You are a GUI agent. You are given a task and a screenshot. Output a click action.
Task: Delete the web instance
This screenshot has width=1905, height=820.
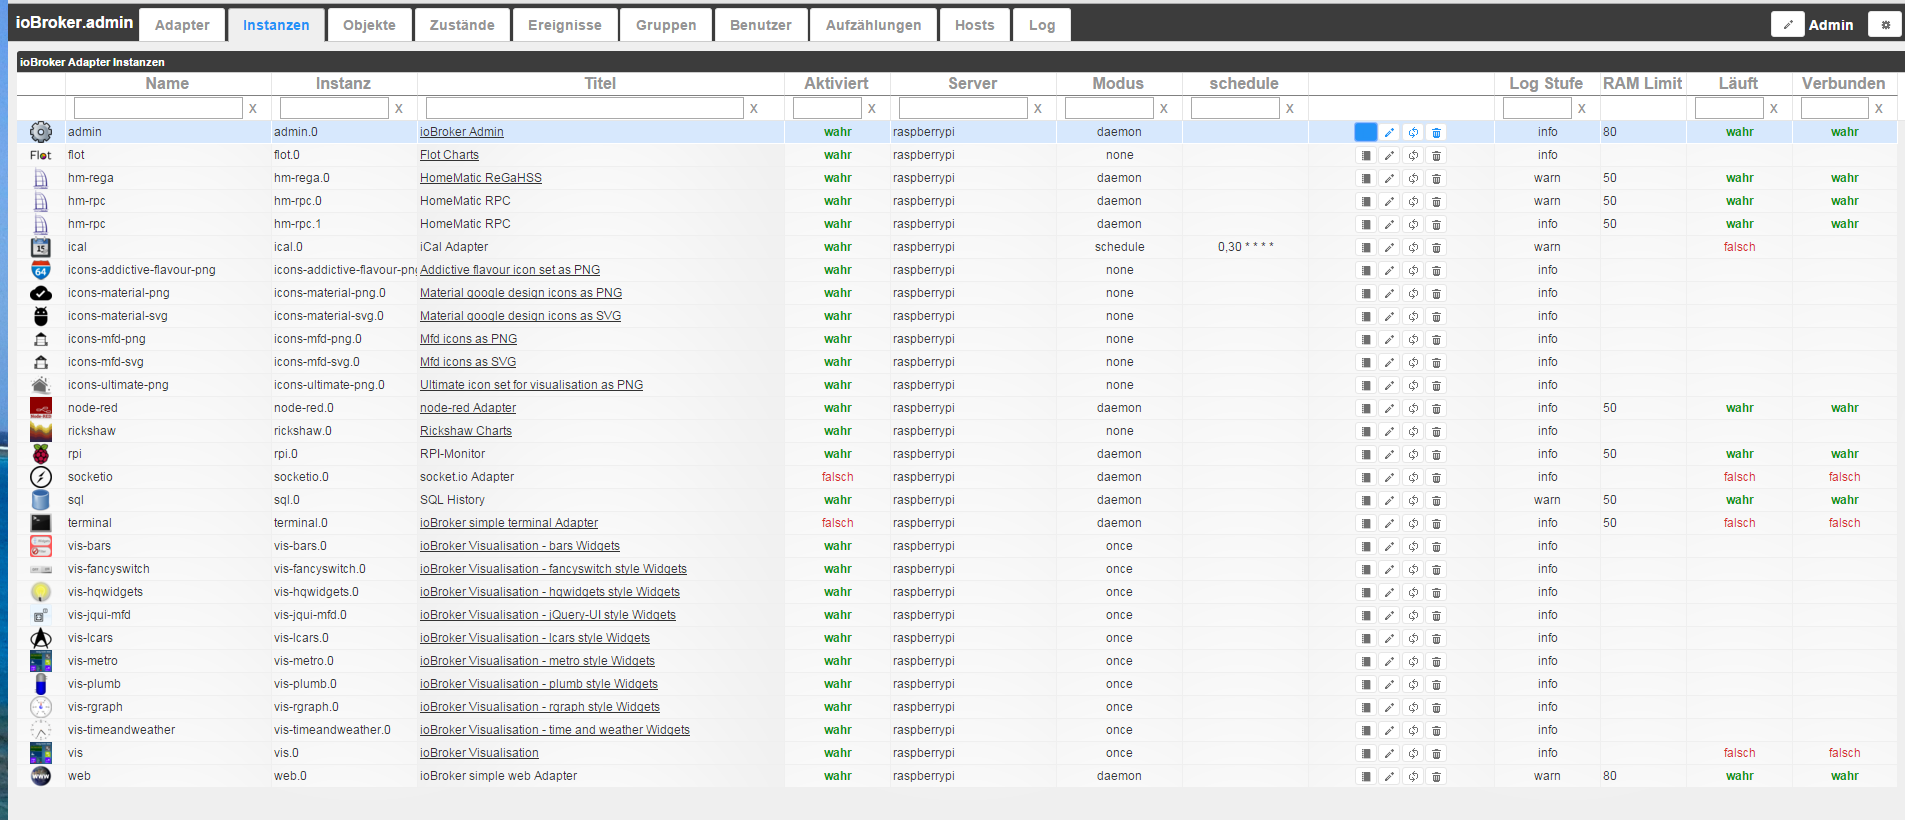tap(1437, 776)
